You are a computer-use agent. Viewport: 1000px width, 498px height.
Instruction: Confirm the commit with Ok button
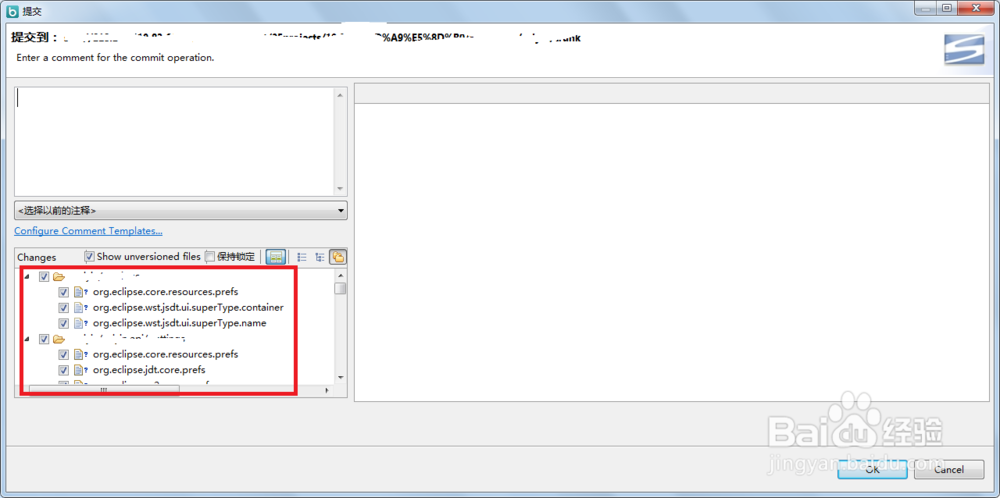coord(873,469)
